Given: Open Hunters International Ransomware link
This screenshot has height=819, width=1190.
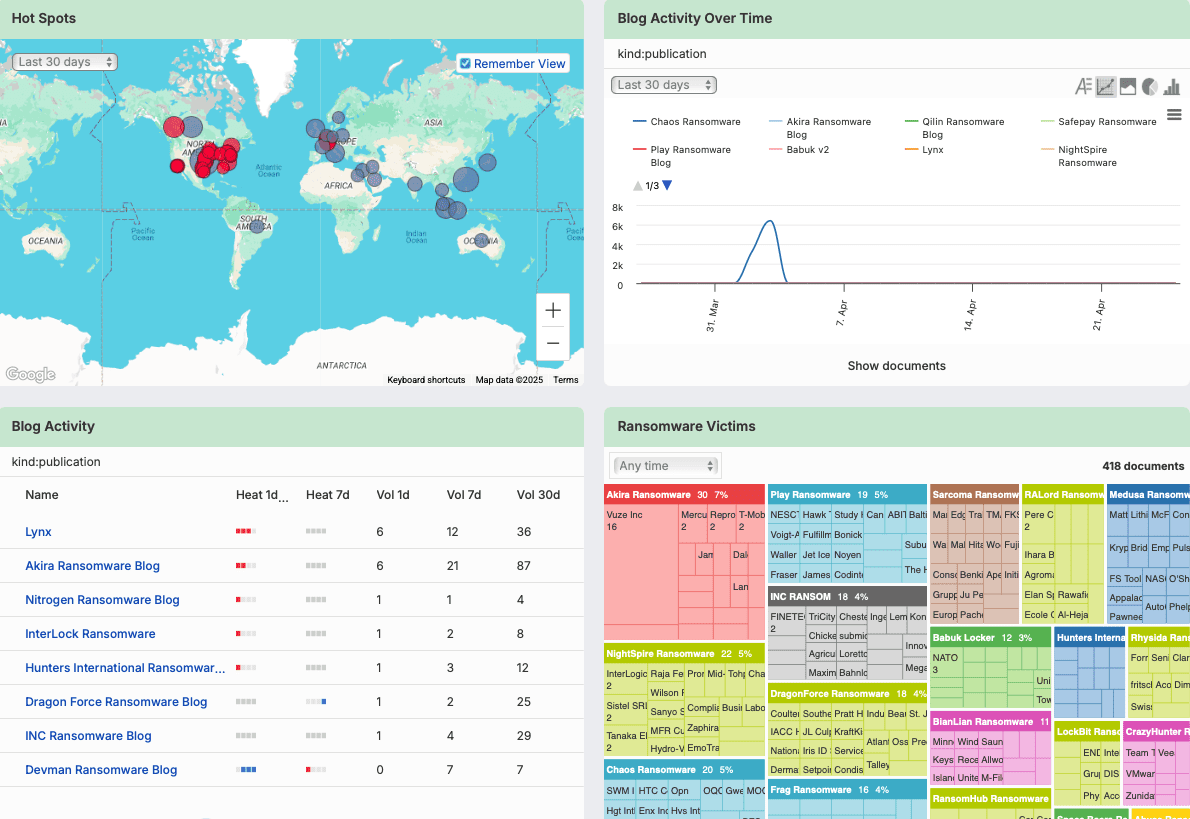Looking at the screenshot, I should [125, 668].
